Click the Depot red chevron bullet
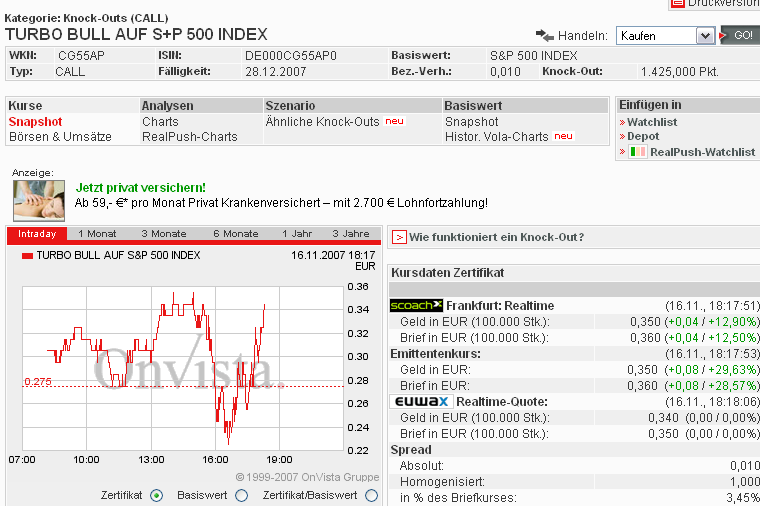Image resolution: width=760 pixels, height=506 pixels. point(622,137)
